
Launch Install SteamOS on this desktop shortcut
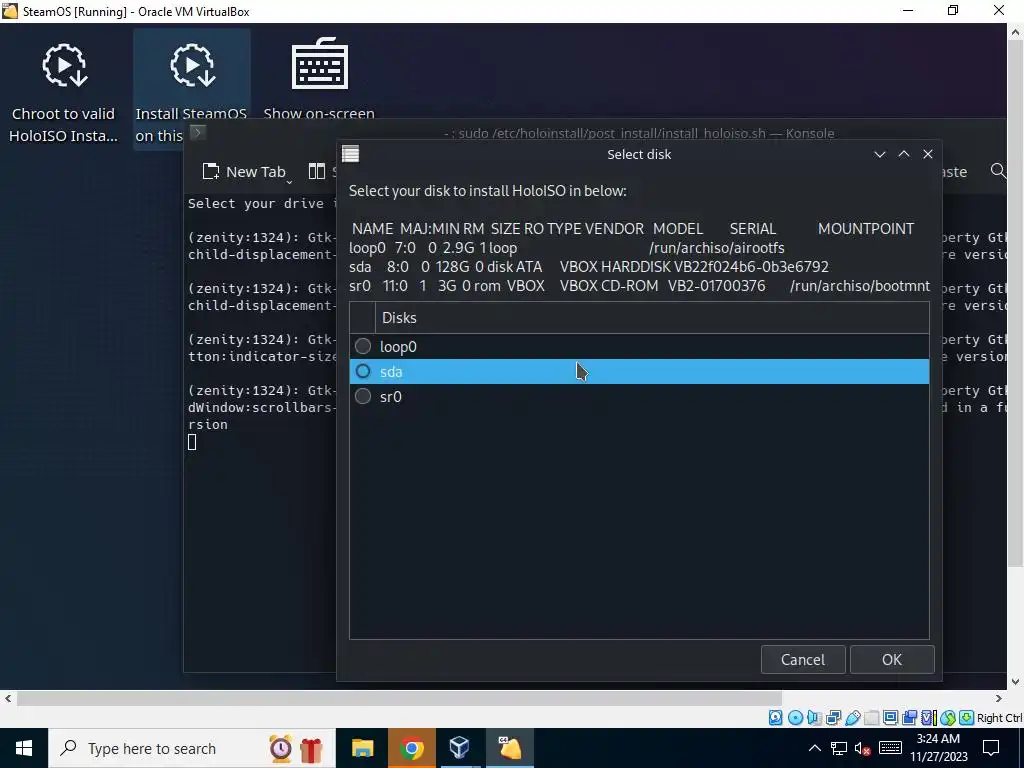pyautogui.click(x=191, y=91)
